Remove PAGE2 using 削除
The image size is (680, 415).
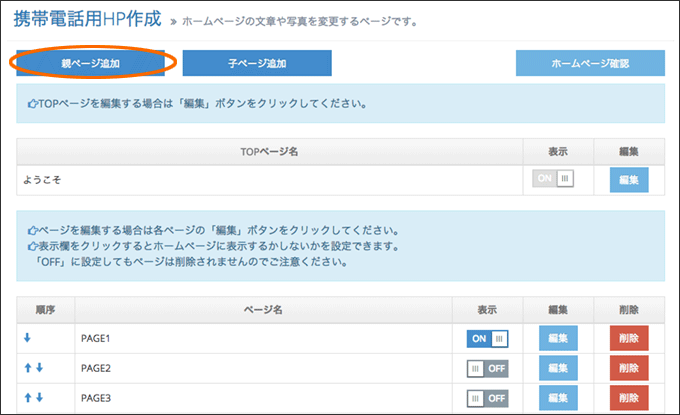[x=629, y=368]
